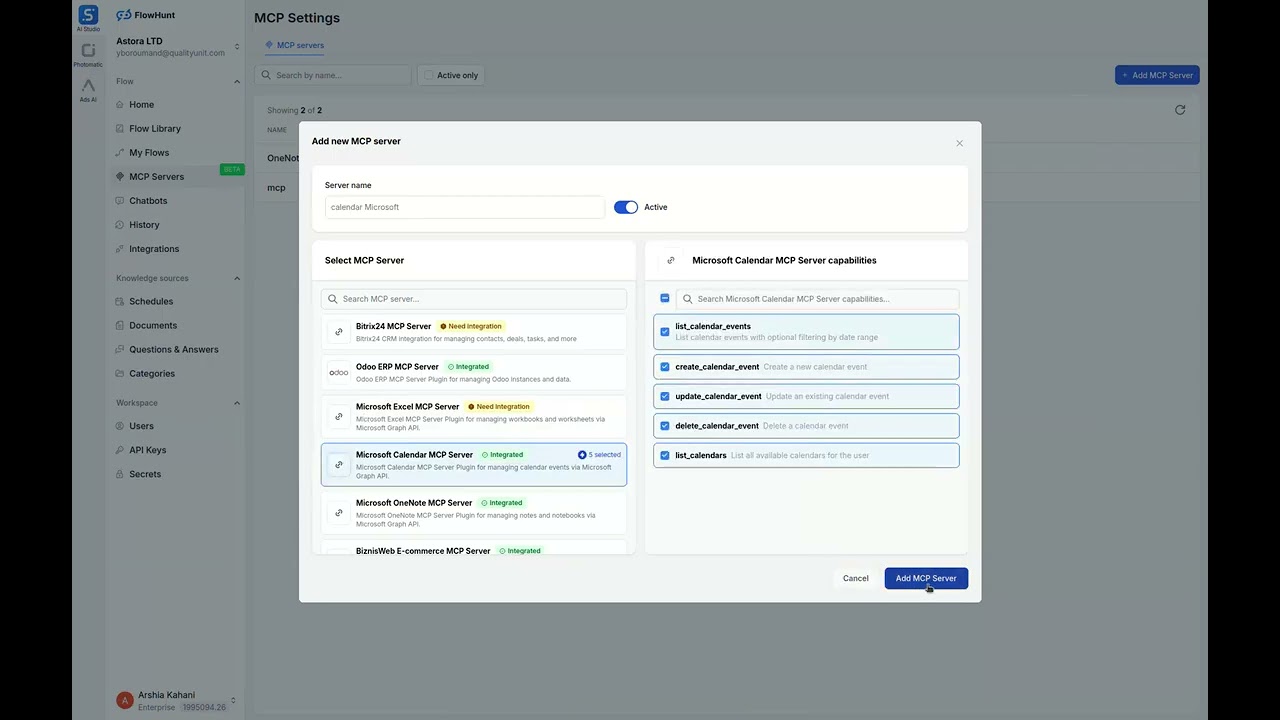Click the History sidebar icon
Image resolution: width=1280 pixels, height=720 pixels.
tap(120, 224)
